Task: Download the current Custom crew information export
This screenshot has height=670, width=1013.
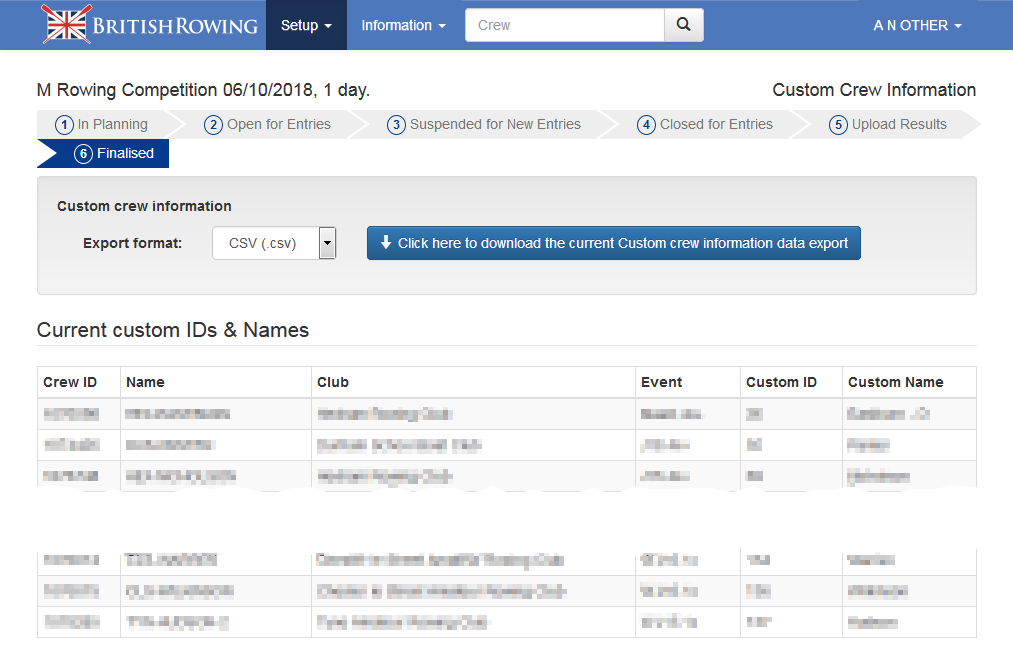Action: 613,243
